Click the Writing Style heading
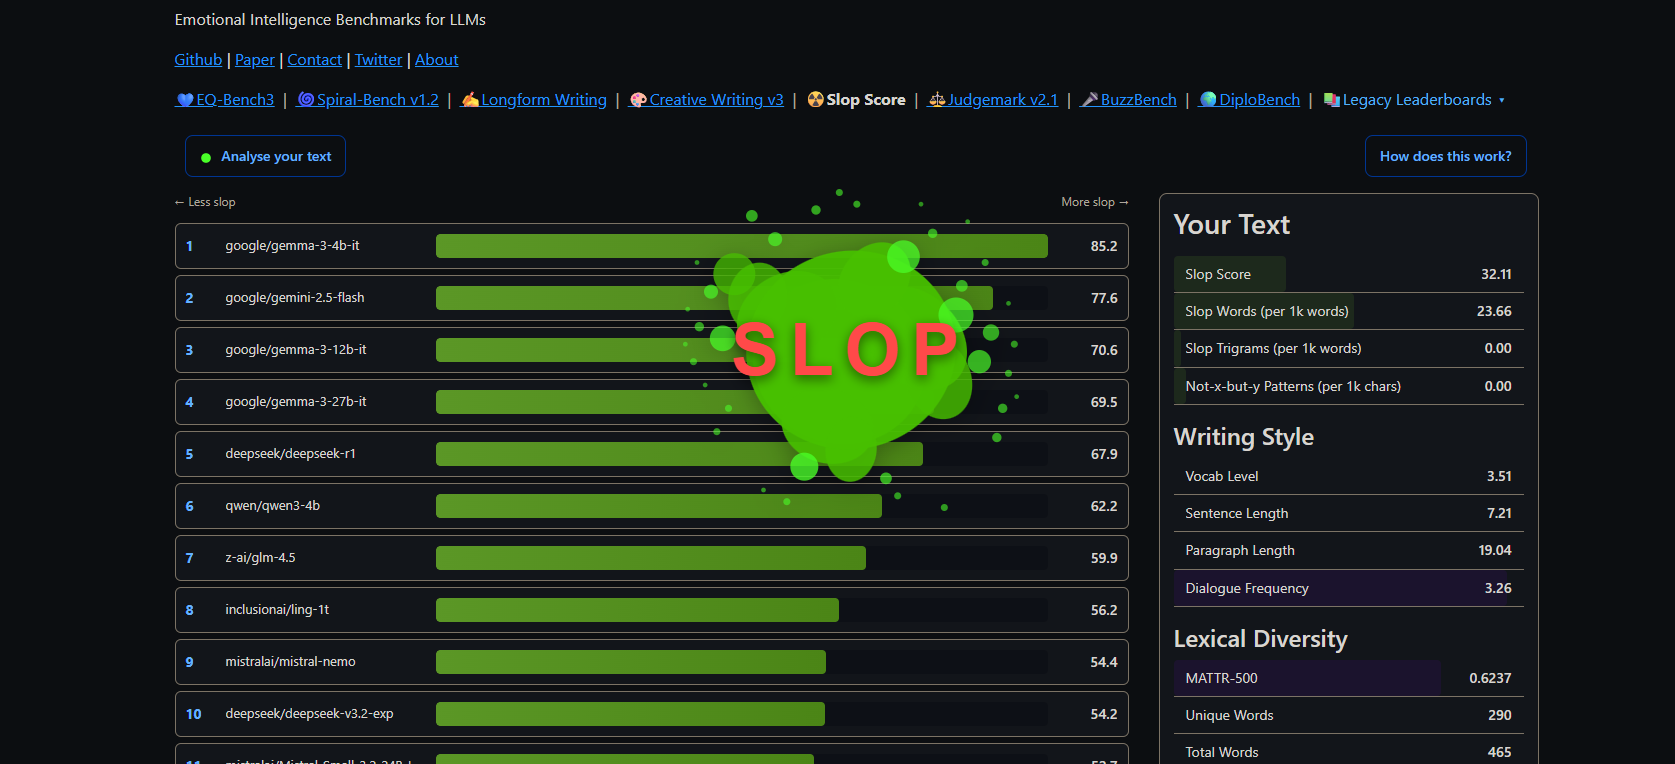Image resolution: width=1675 pixels, height=764 pixels. (x=1243, y=437)
